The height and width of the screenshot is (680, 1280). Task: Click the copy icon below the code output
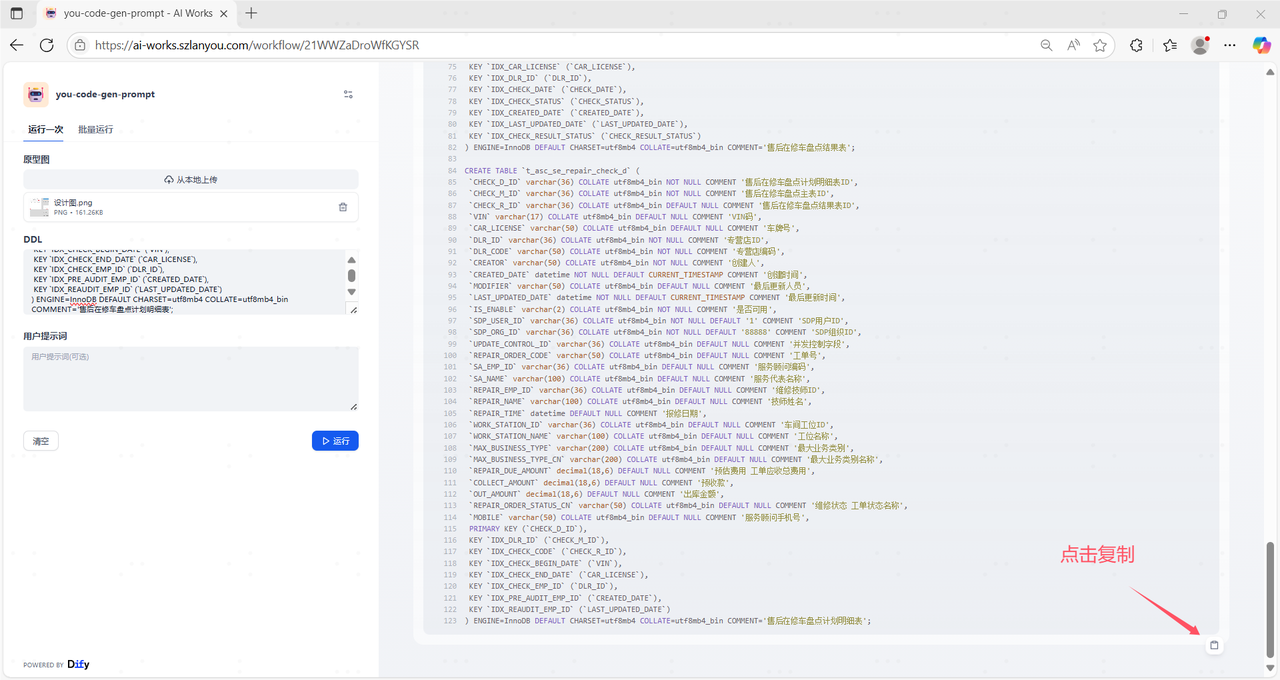point(1214,645)
